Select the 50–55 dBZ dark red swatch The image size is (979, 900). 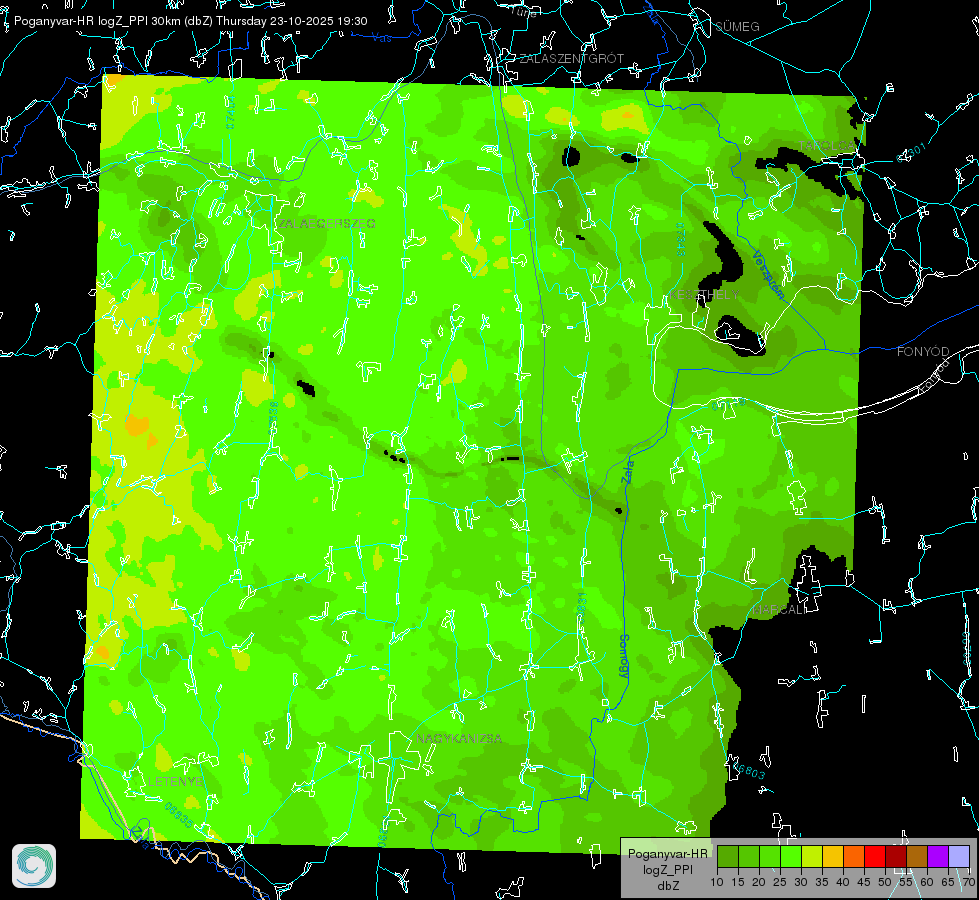click(x=895, y=856)
